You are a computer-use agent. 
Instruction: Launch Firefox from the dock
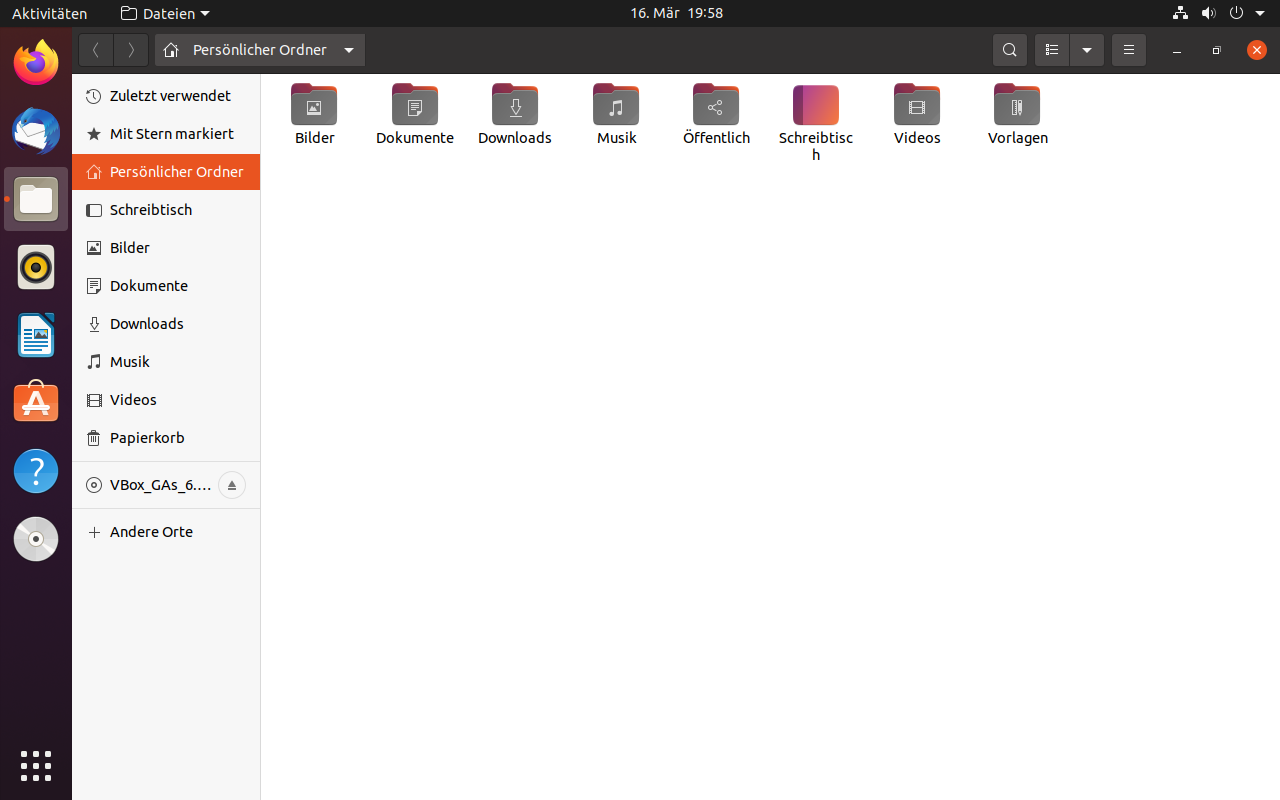(x=36, y=63)
